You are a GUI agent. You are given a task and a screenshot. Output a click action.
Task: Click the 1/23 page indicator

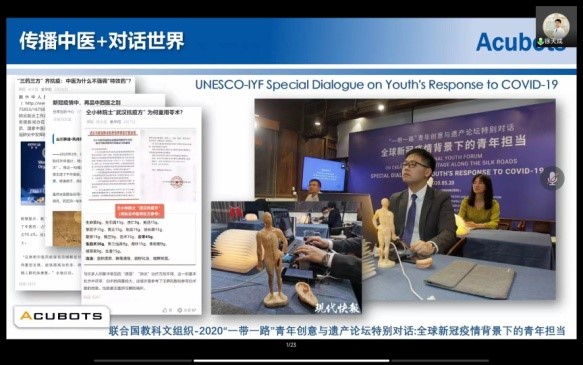(x=291, y=345)
